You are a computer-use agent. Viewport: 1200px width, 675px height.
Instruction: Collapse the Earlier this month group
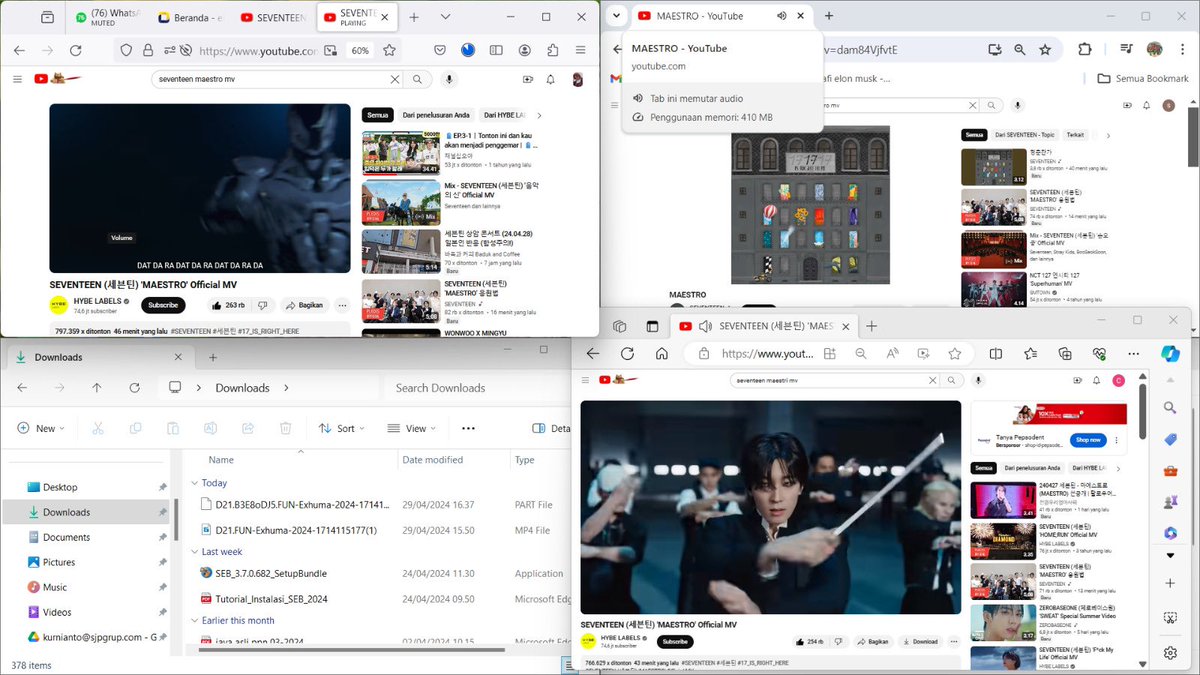(x=195, y=621)
